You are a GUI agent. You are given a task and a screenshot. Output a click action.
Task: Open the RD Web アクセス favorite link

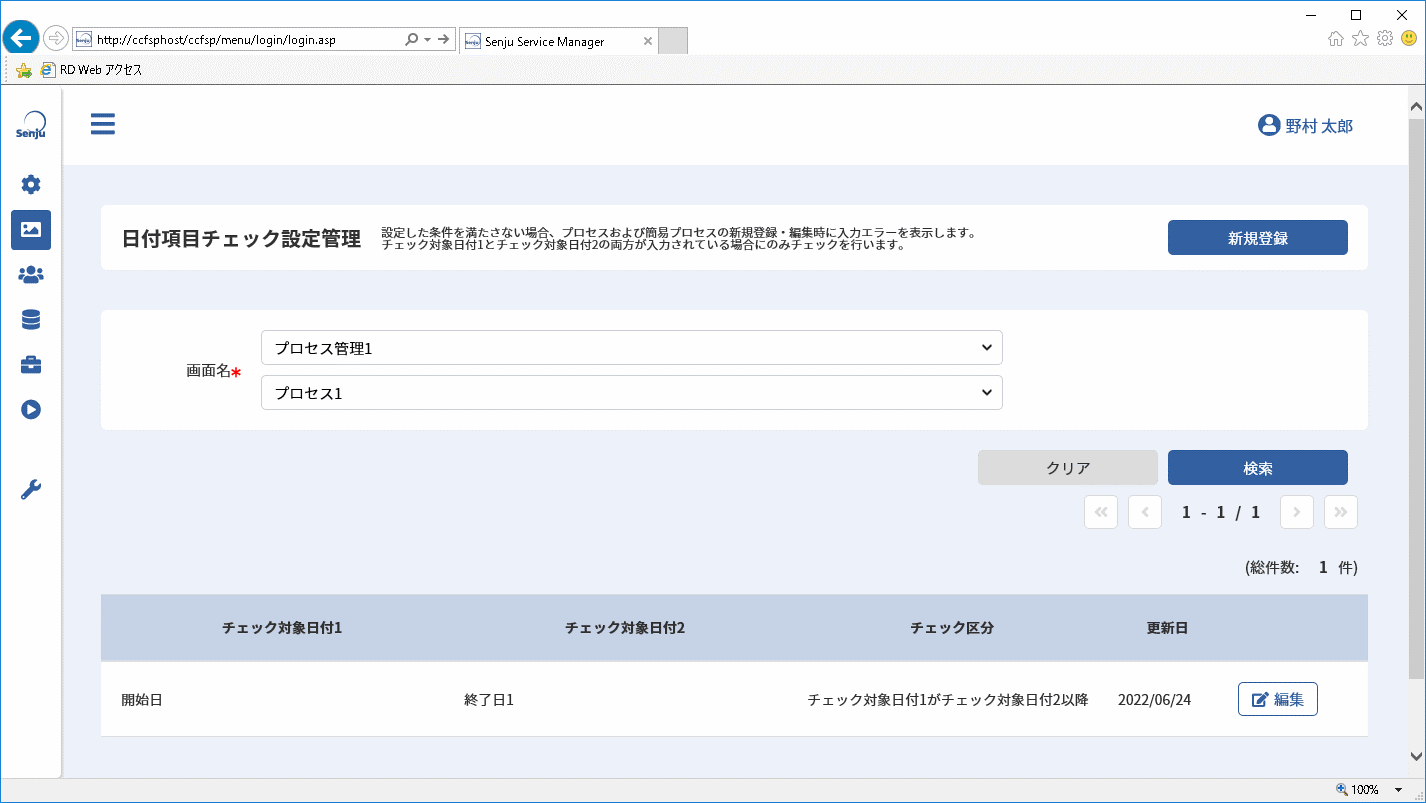coord(92,70)
